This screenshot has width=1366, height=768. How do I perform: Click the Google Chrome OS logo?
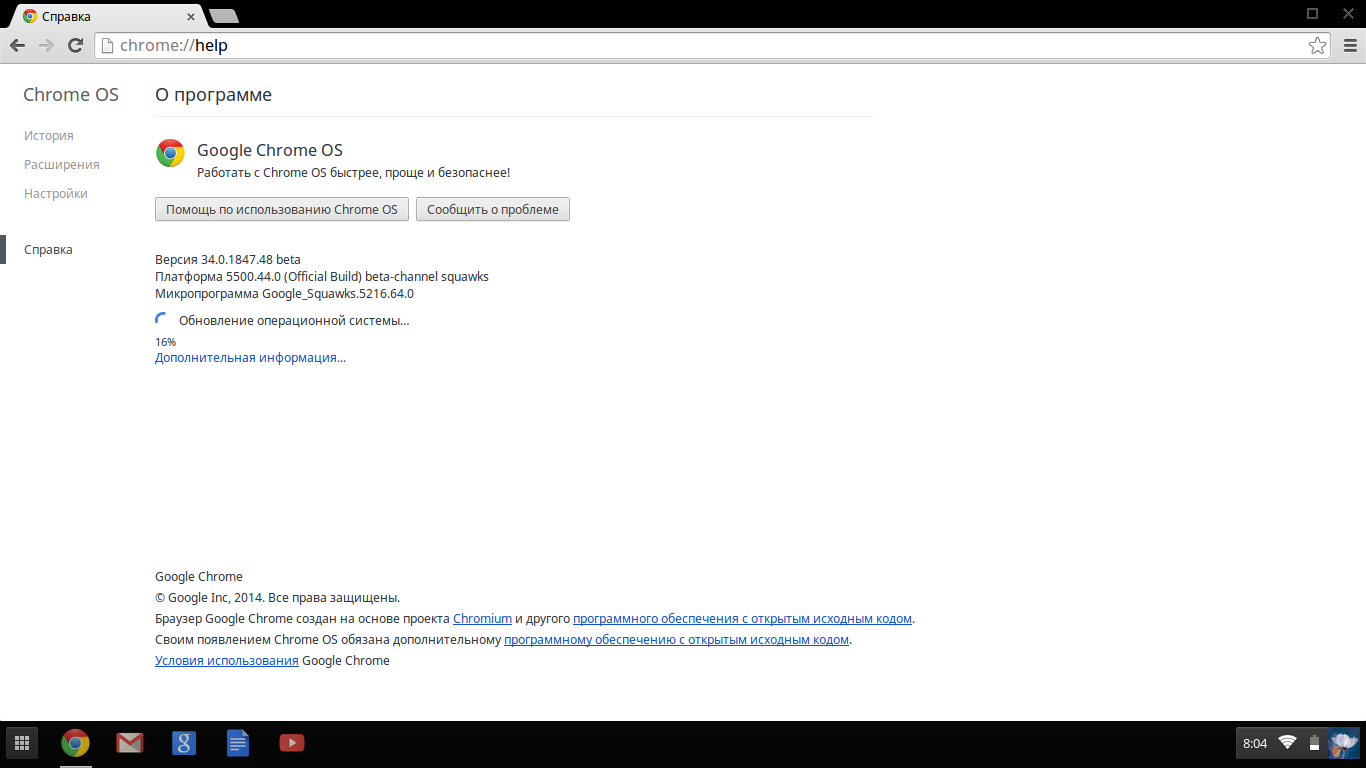pyautogui.click(x=170, y=153)
